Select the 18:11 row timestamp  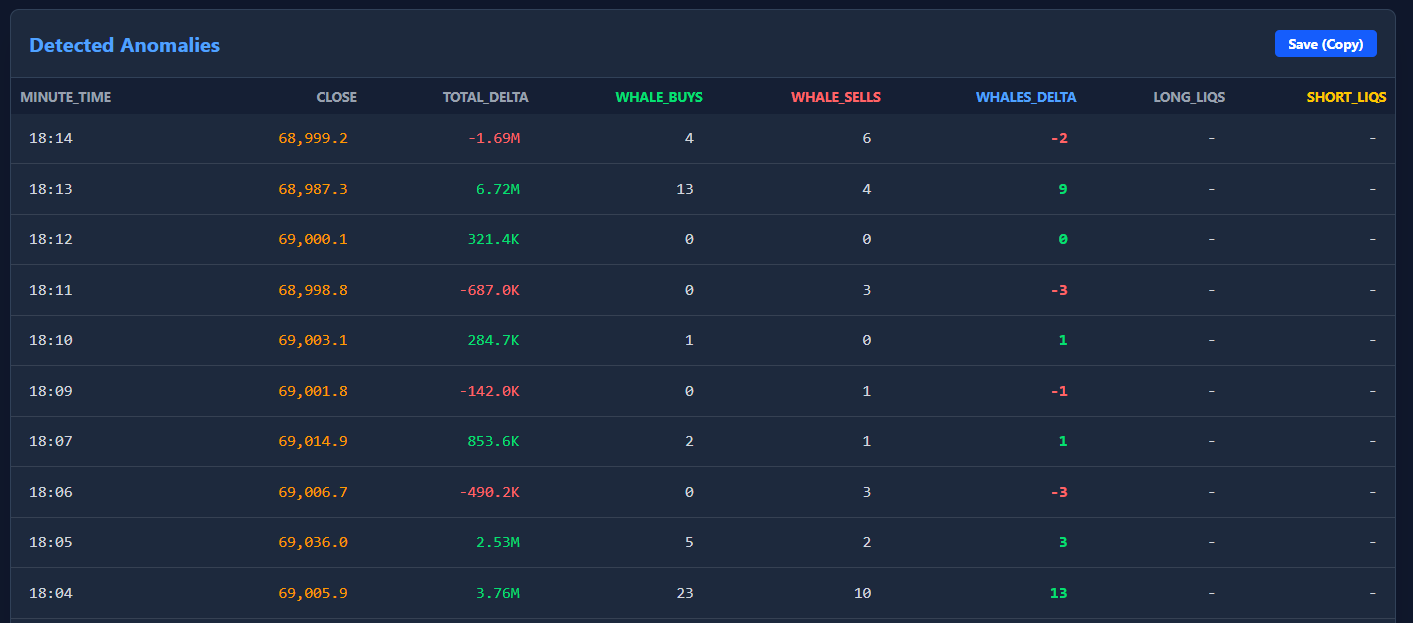51,290
